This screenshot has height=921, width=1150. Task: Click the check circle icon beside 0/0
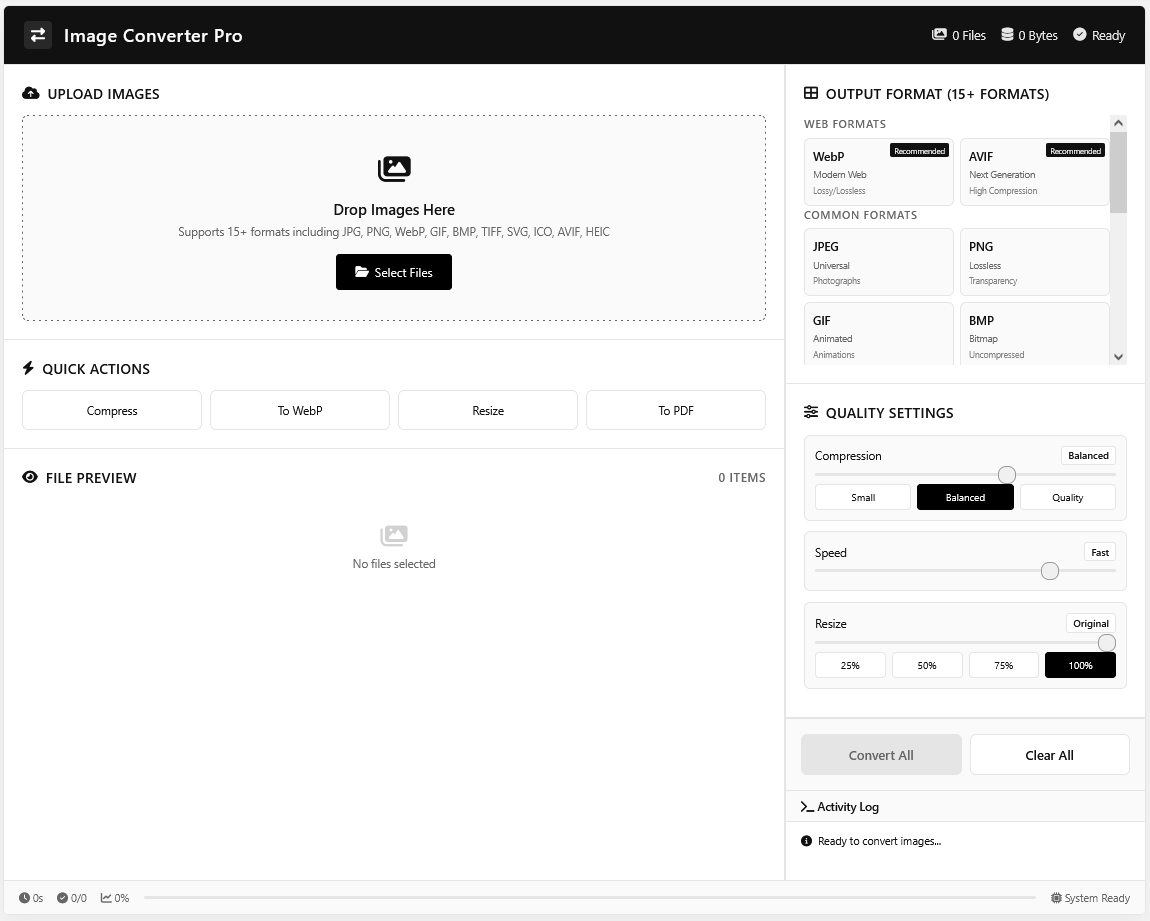point(62,898)
